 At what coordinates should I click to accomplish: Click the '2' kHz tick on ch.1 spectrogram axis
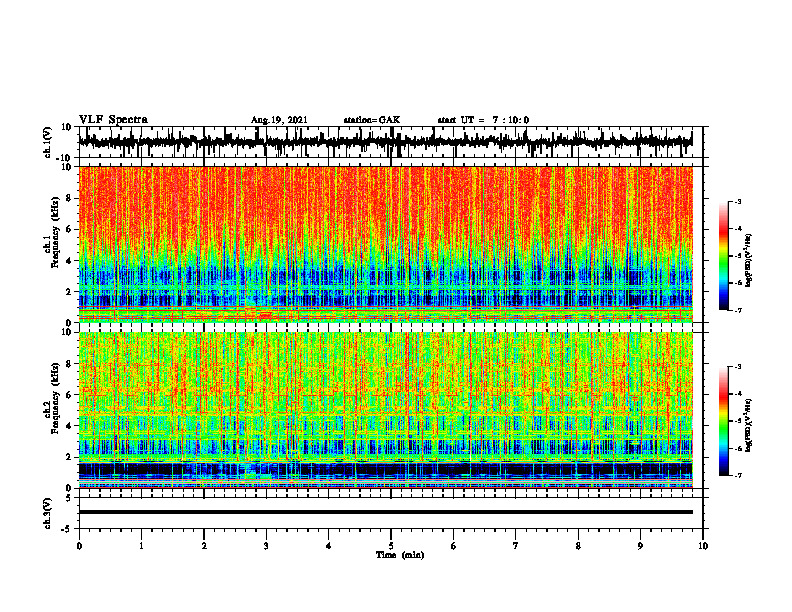(x=69, y=291)
